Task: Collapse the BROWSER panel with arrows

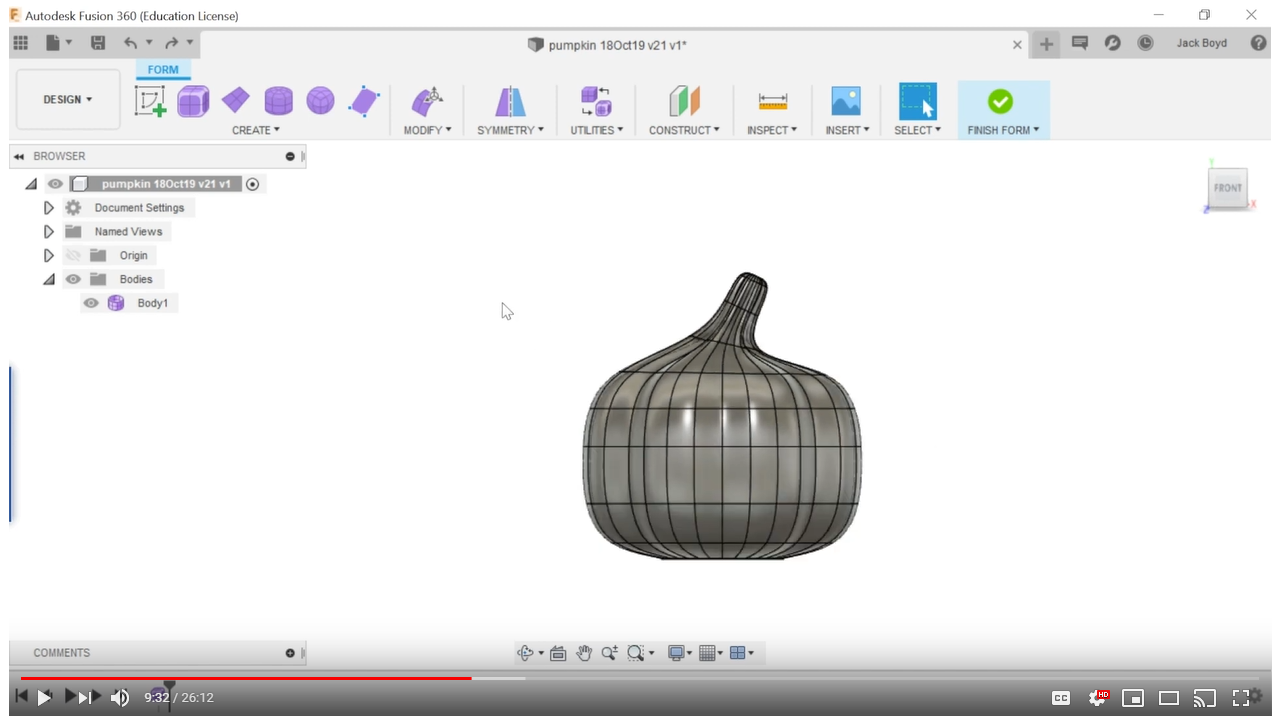Action: (19, 156)
